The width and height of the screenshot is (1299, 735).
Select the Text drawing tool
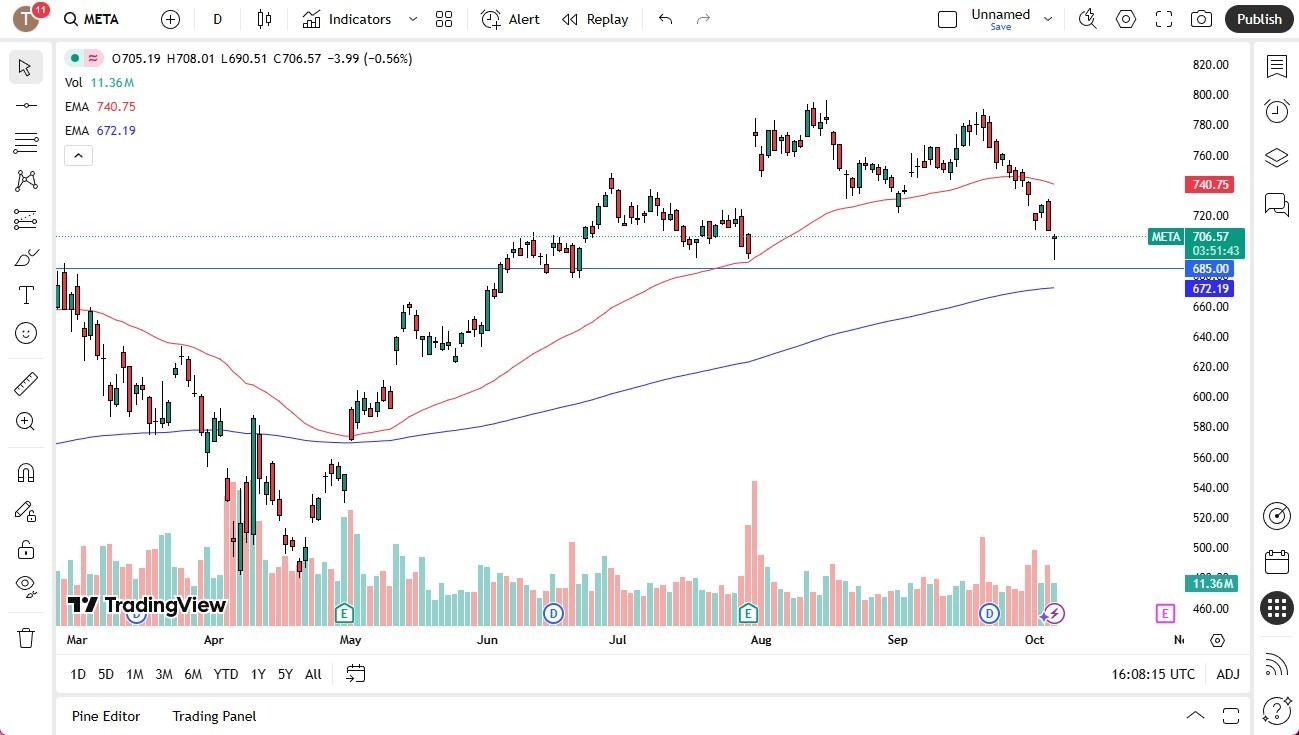click(26, 294)
